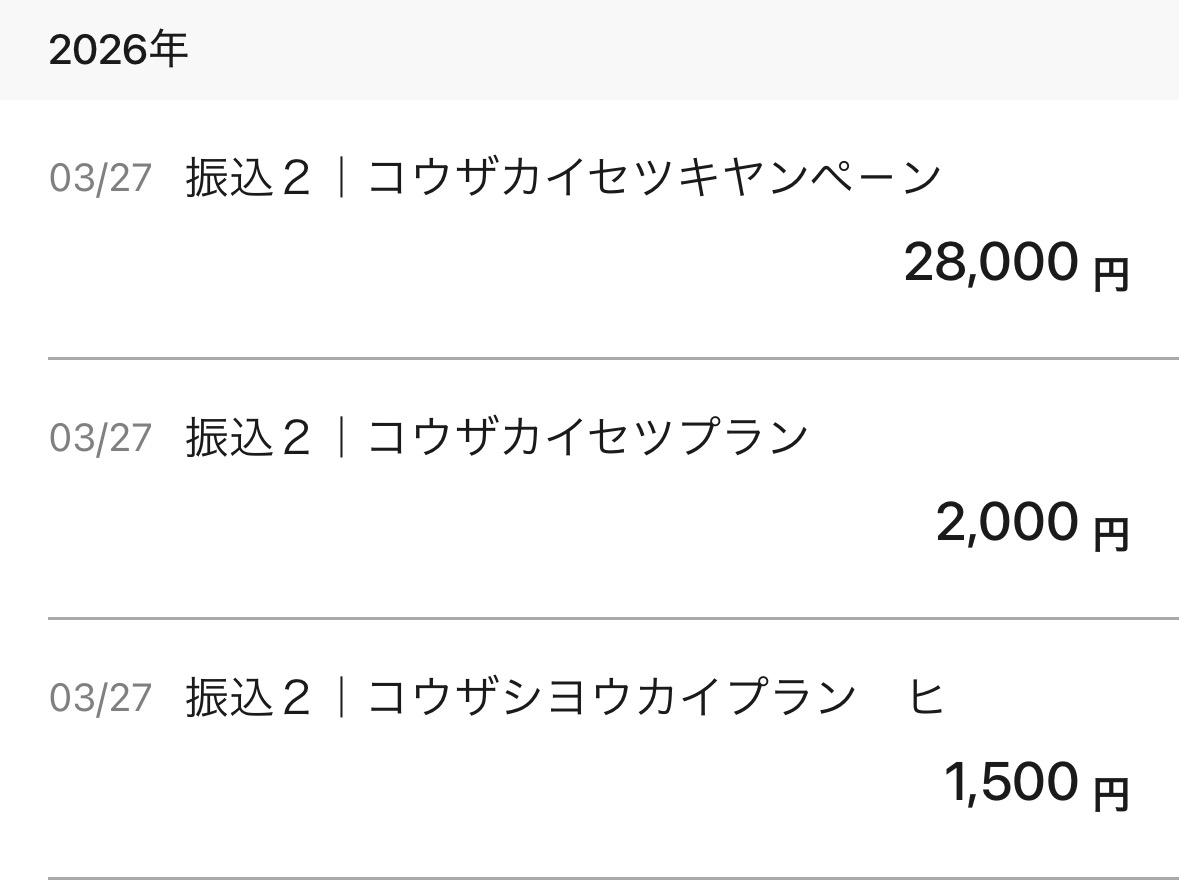Screen dimensions: 1179x883
Task: Tap the 円 symbol beside 1,500
Action: click(1110, 794)
